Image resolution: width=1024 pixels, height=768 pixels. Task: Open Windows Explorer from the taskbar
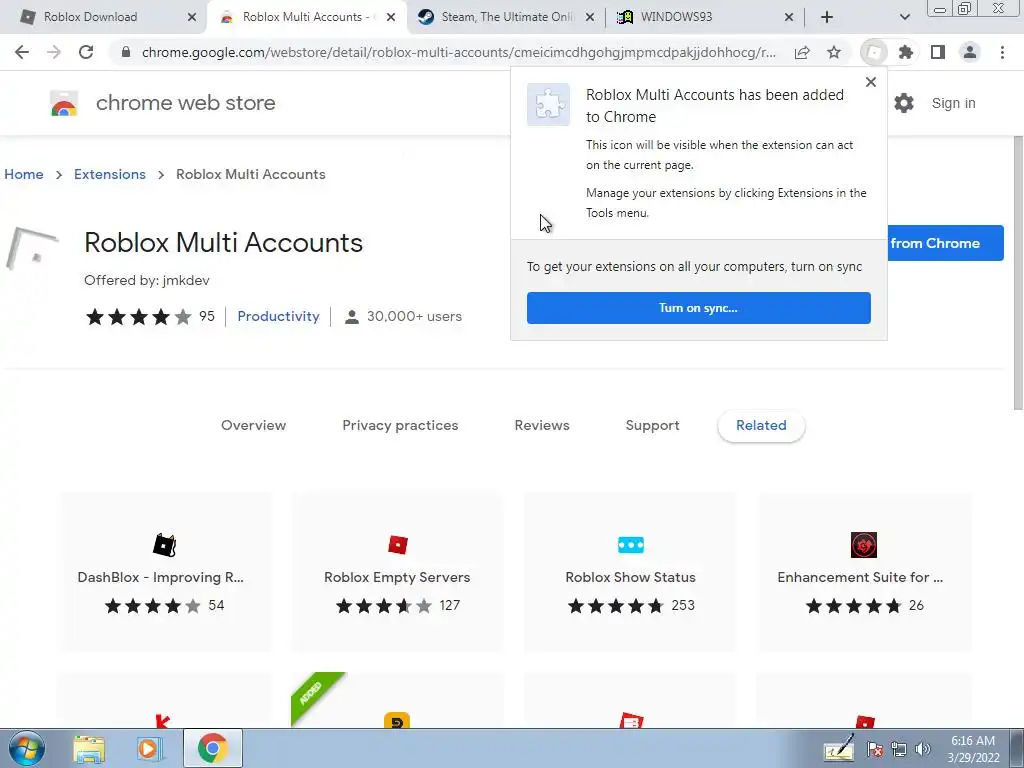(x=89, y=748)
